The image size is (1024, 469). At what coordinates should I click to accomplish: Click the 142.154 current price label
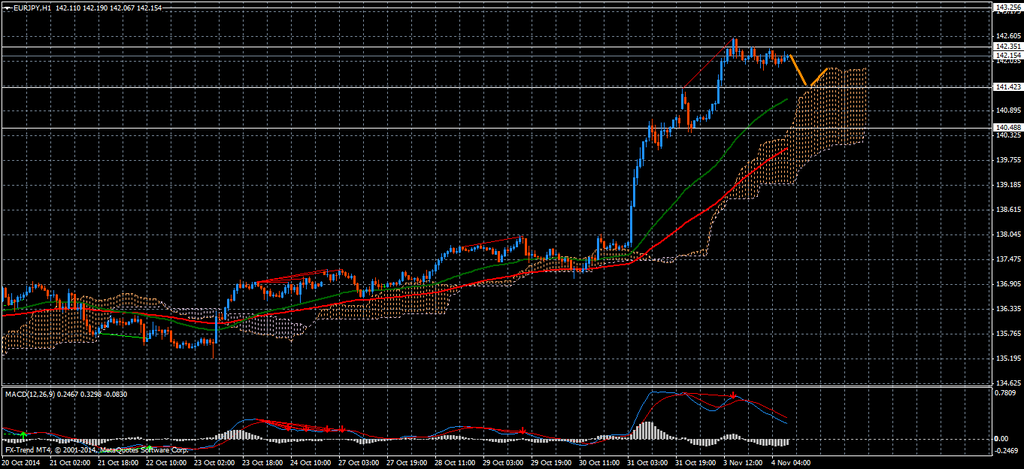pyautogui.click(x=1006, y=55)
